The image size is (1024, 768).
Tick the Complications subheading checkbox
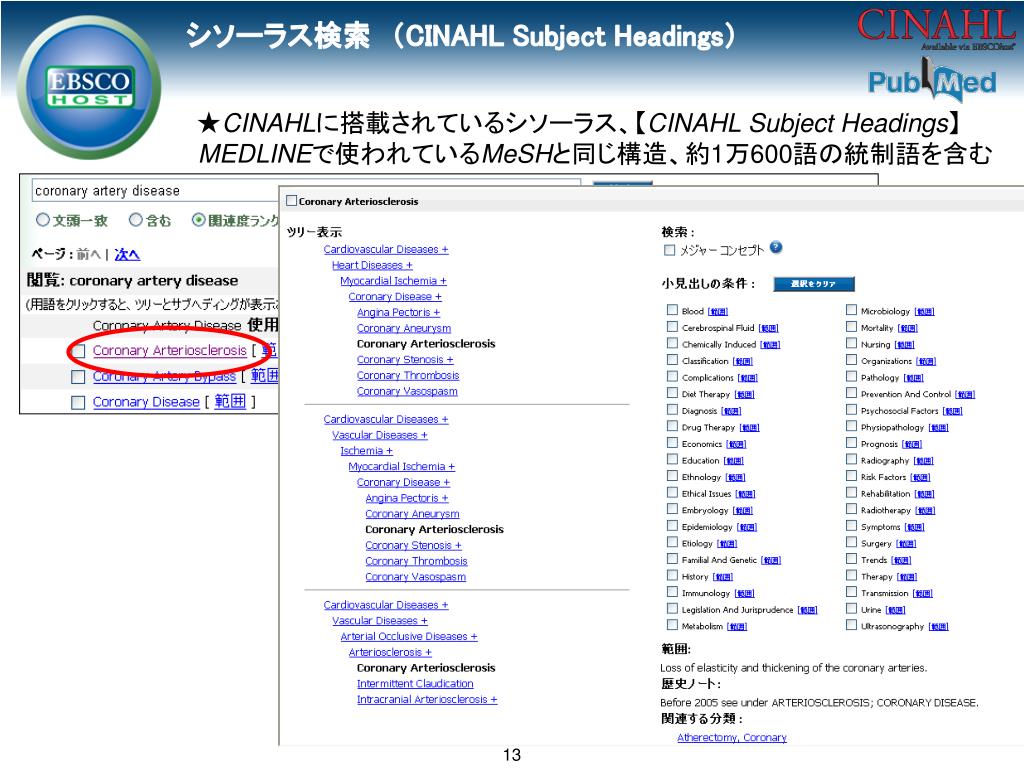point(672,376)
